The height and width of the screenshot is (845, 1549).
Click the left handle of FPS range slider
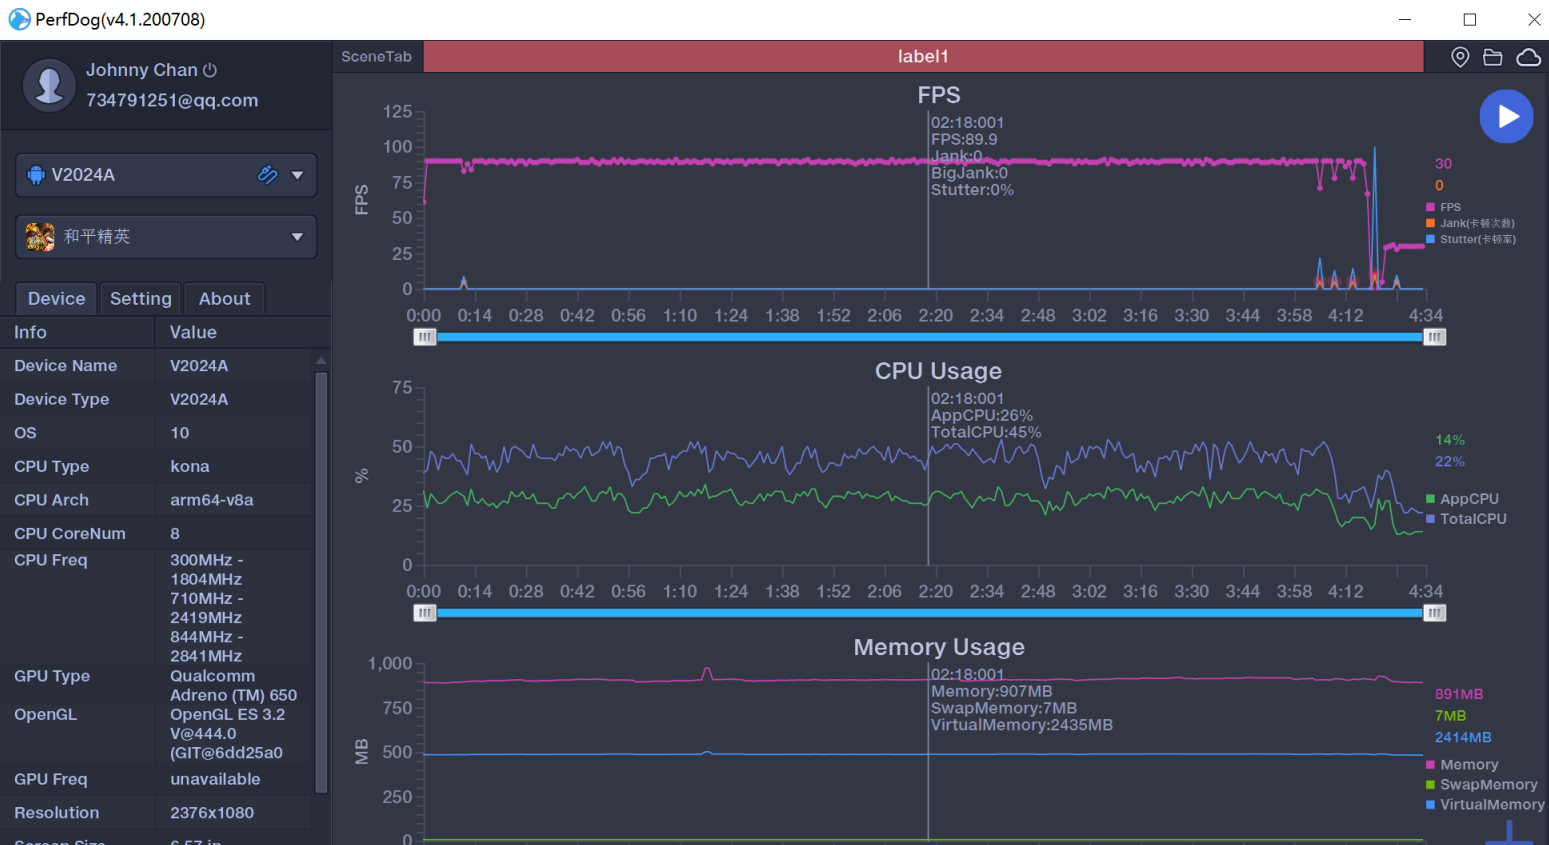click(x=425, y=337)
